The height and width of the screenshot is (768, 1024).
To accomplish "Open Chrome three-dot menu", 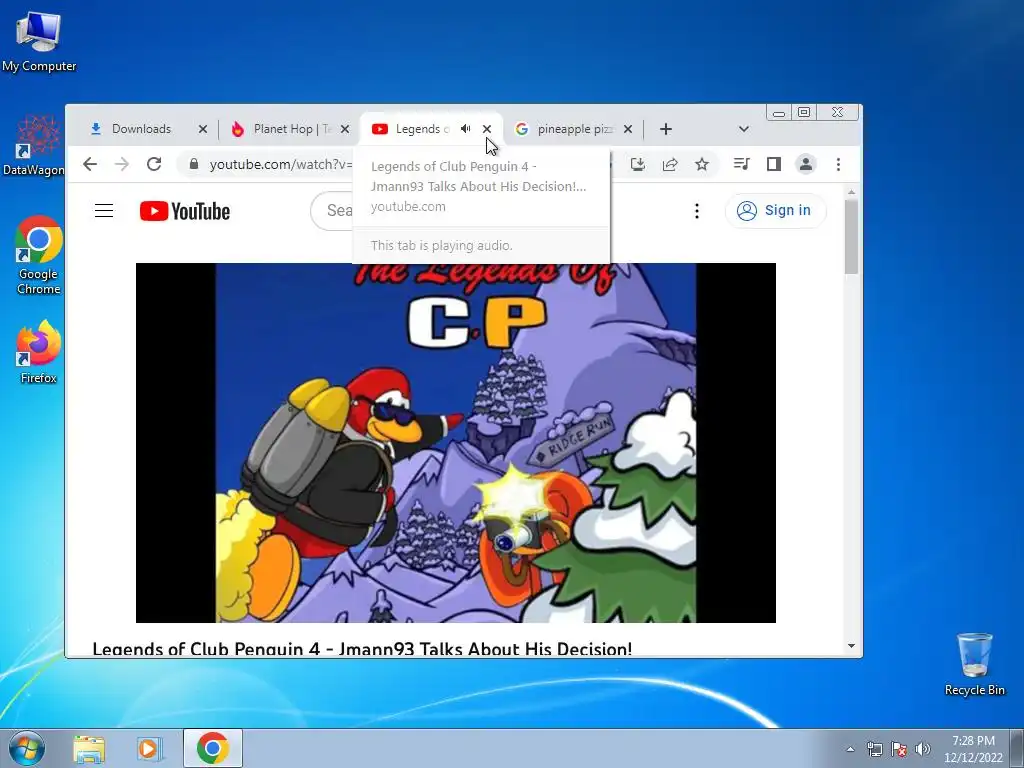I will click(838, 164).
